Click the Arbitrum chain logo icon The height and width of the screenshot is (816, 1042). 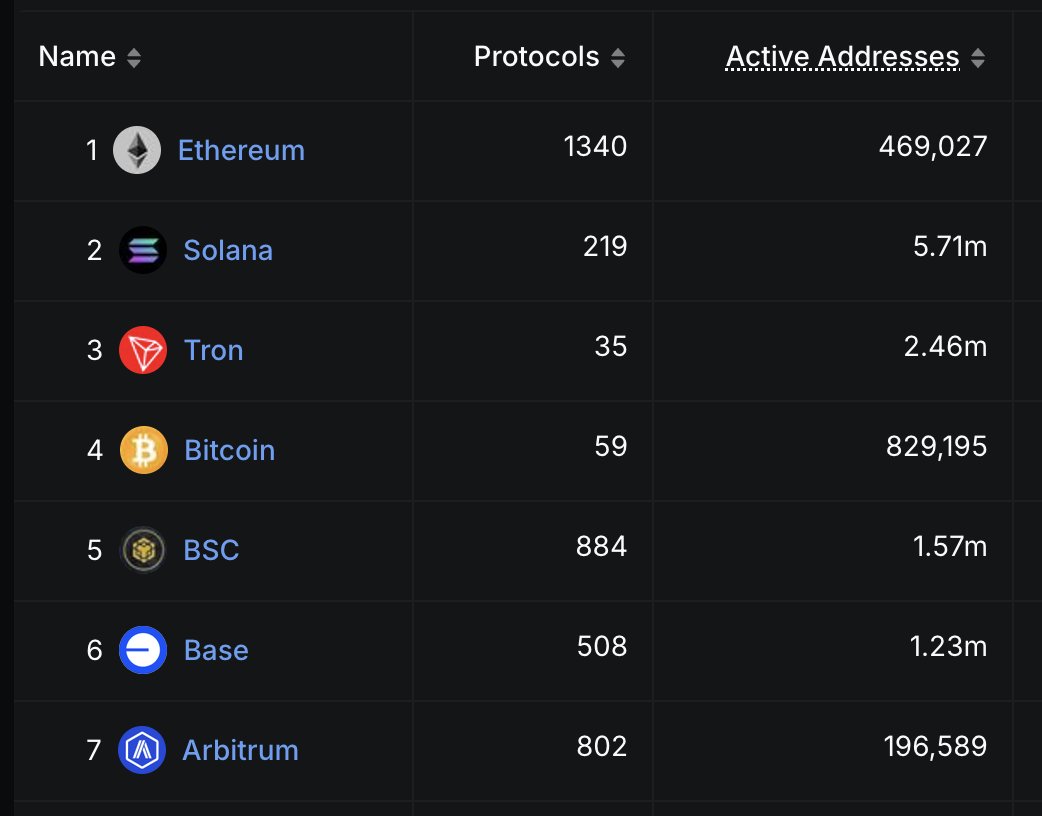click(x=142, y=750)
